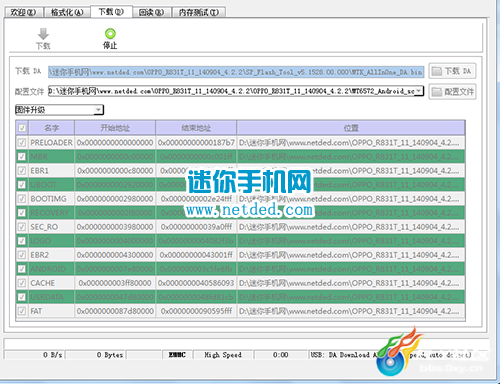The height and width of the screenshot is (384, 500).
Task: Click the 开始地址 column header
Action: 115,128
